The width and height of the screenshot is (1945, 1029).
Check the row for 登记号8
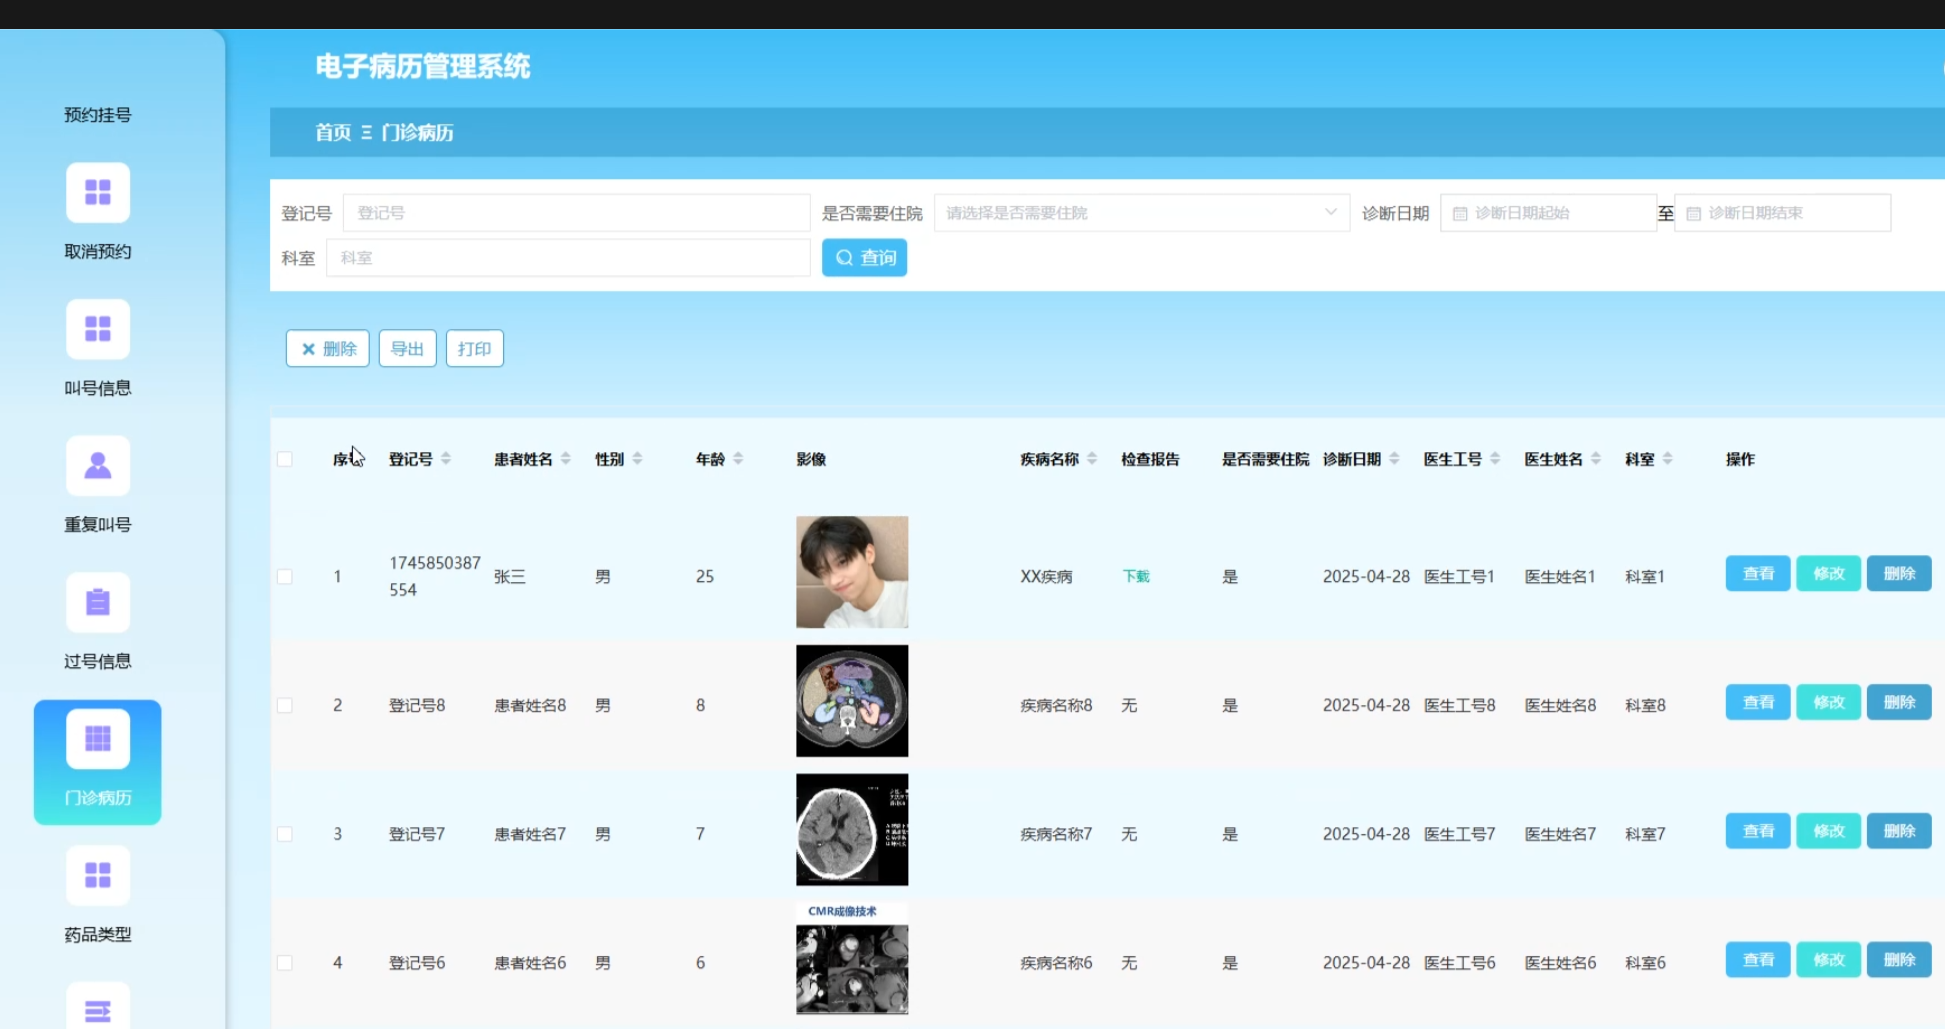[285, 706]
